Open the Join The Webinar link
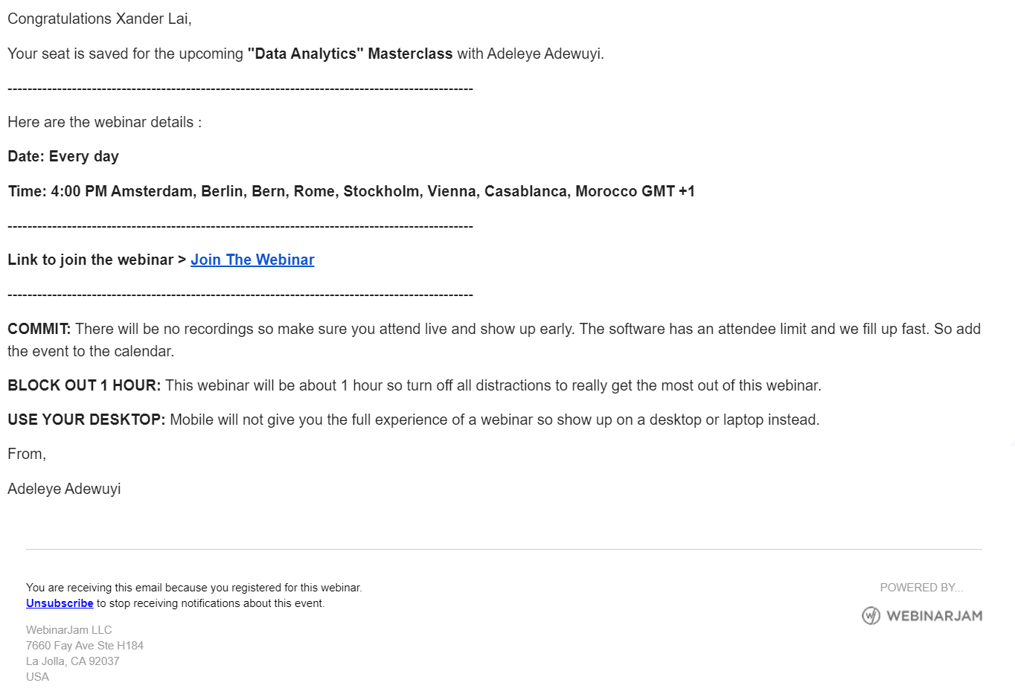The image size is (1015, 700). [252, 260]
